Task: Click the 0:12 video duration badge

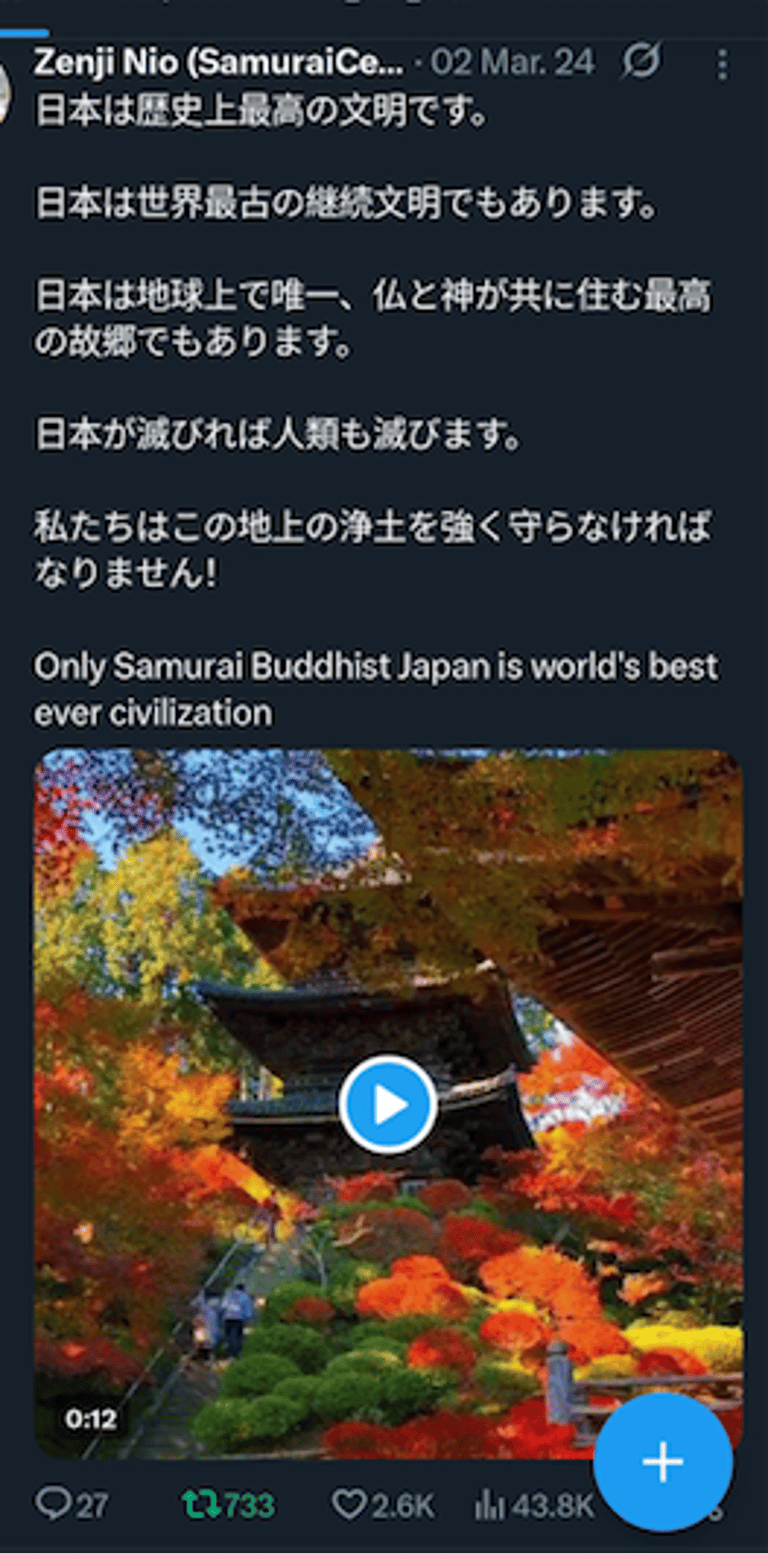Action: coord(91,1418)
